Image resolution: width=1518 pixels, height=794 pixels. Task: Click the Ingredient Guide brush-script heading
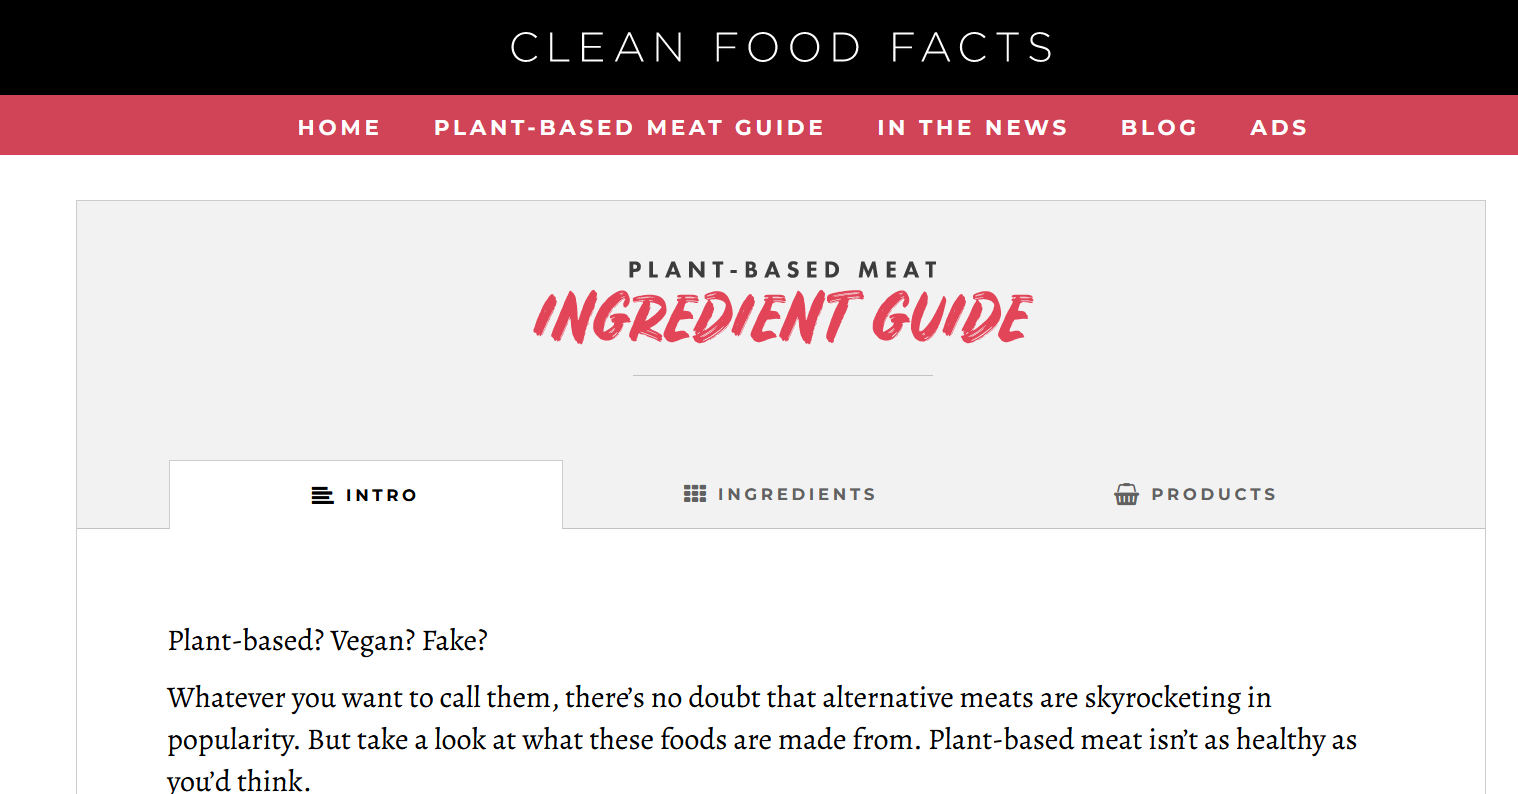(x=782, y=318)
